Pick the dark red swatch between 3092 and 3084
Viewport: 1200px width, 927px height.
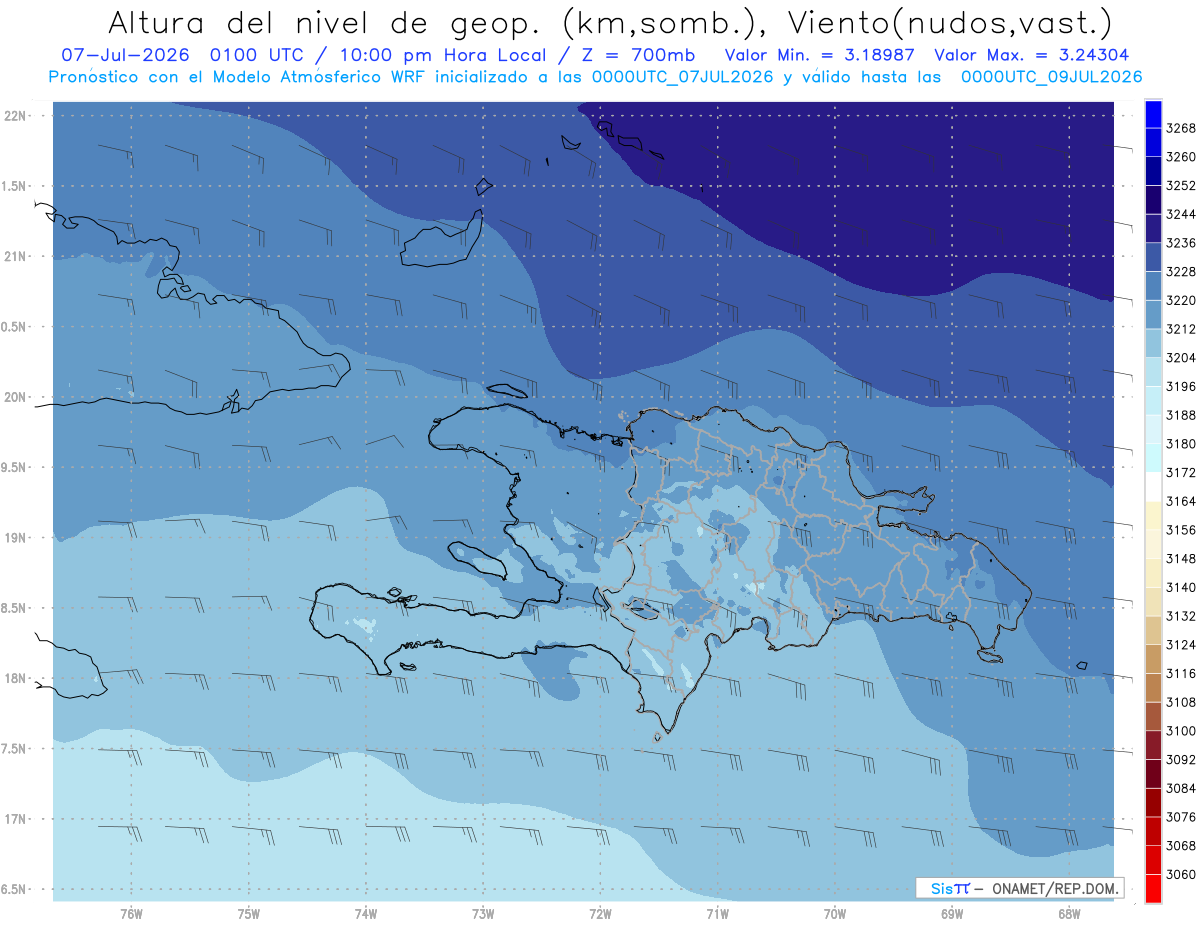[1153, 774]
